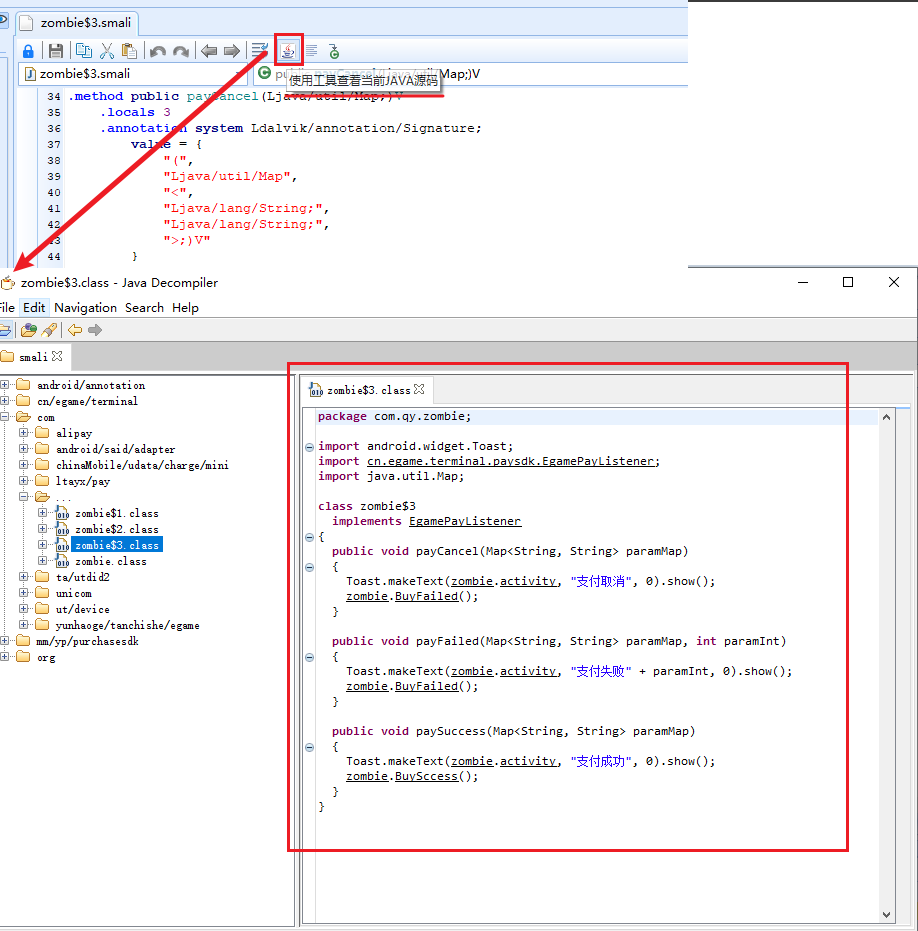Expand the mm/yp/purchasesdk tree node
This screenshot has width=918, height=931.
point(5,641)
